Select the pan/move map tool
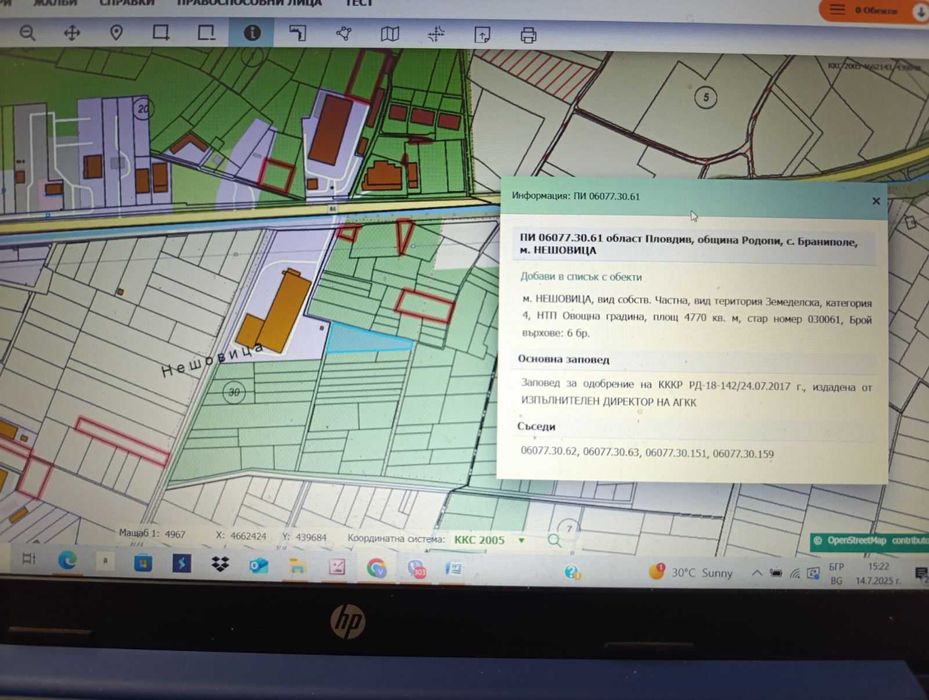The height and width of the screenshot is (700, 929). click(x=72, y=33)
